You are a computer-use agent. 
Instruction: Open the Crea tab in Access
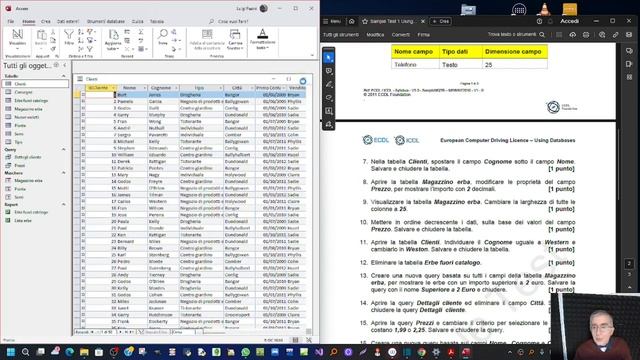[46, 21]
